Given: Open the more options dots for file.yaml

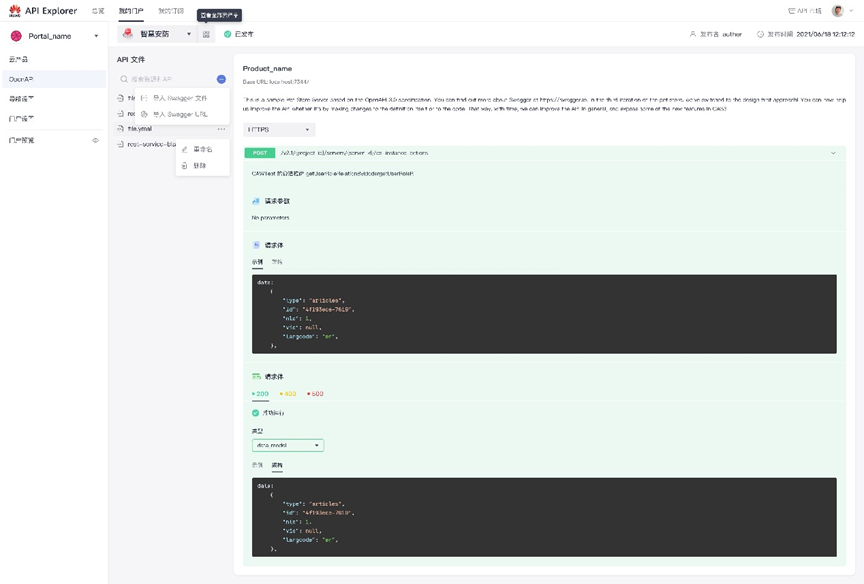Looking at the screenshot, I should point(221,129).
